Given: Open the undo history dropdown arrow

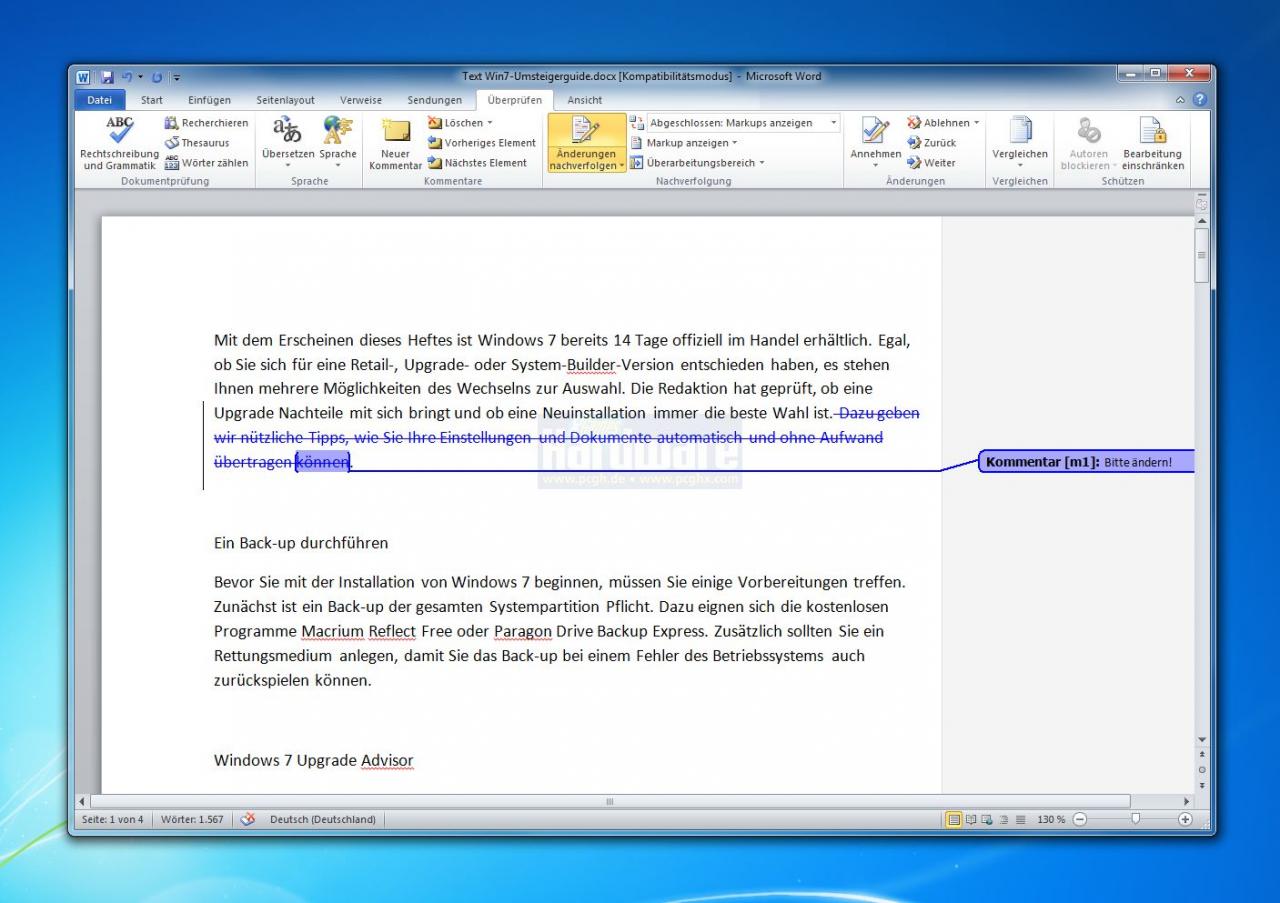Looking at the screenshot, I should [141, 76].
